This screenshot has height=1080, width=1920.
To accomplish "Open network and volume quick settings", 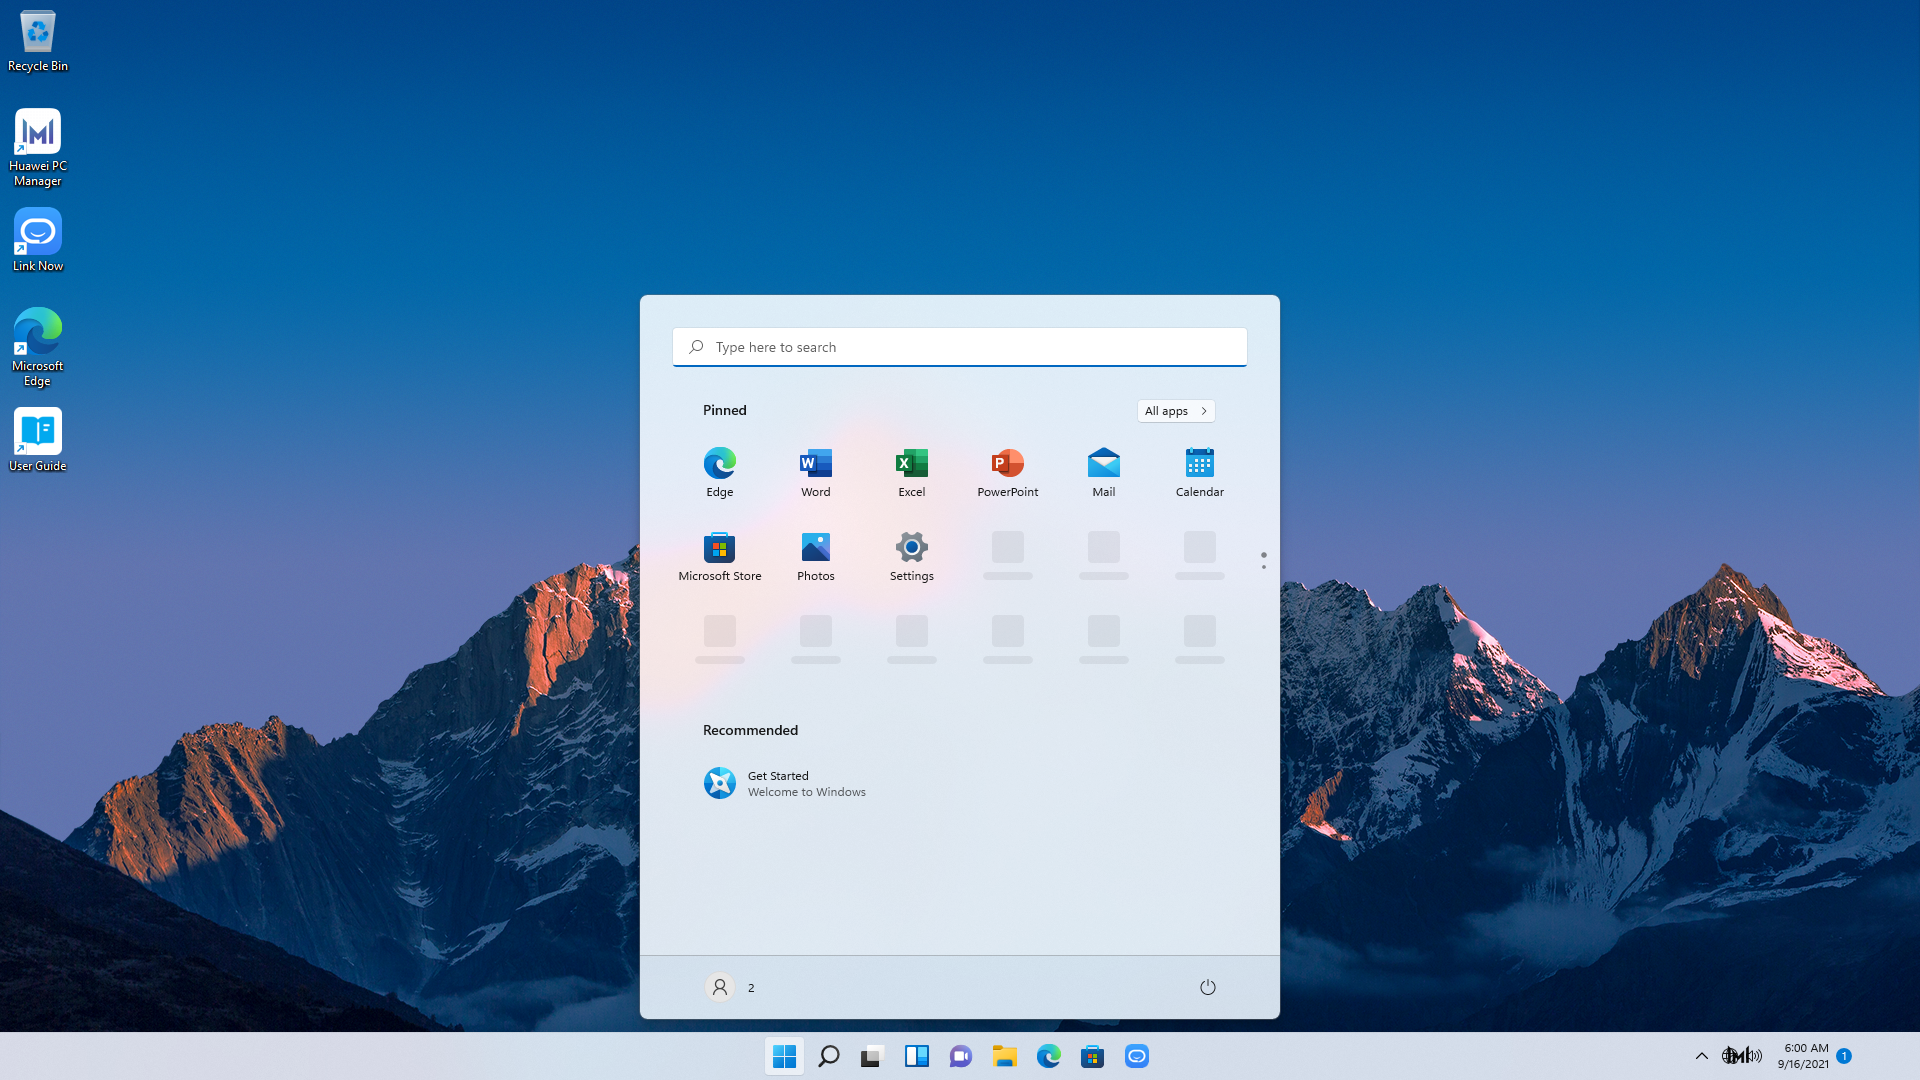I will pyautogui.click(x=1742, y=1056).
